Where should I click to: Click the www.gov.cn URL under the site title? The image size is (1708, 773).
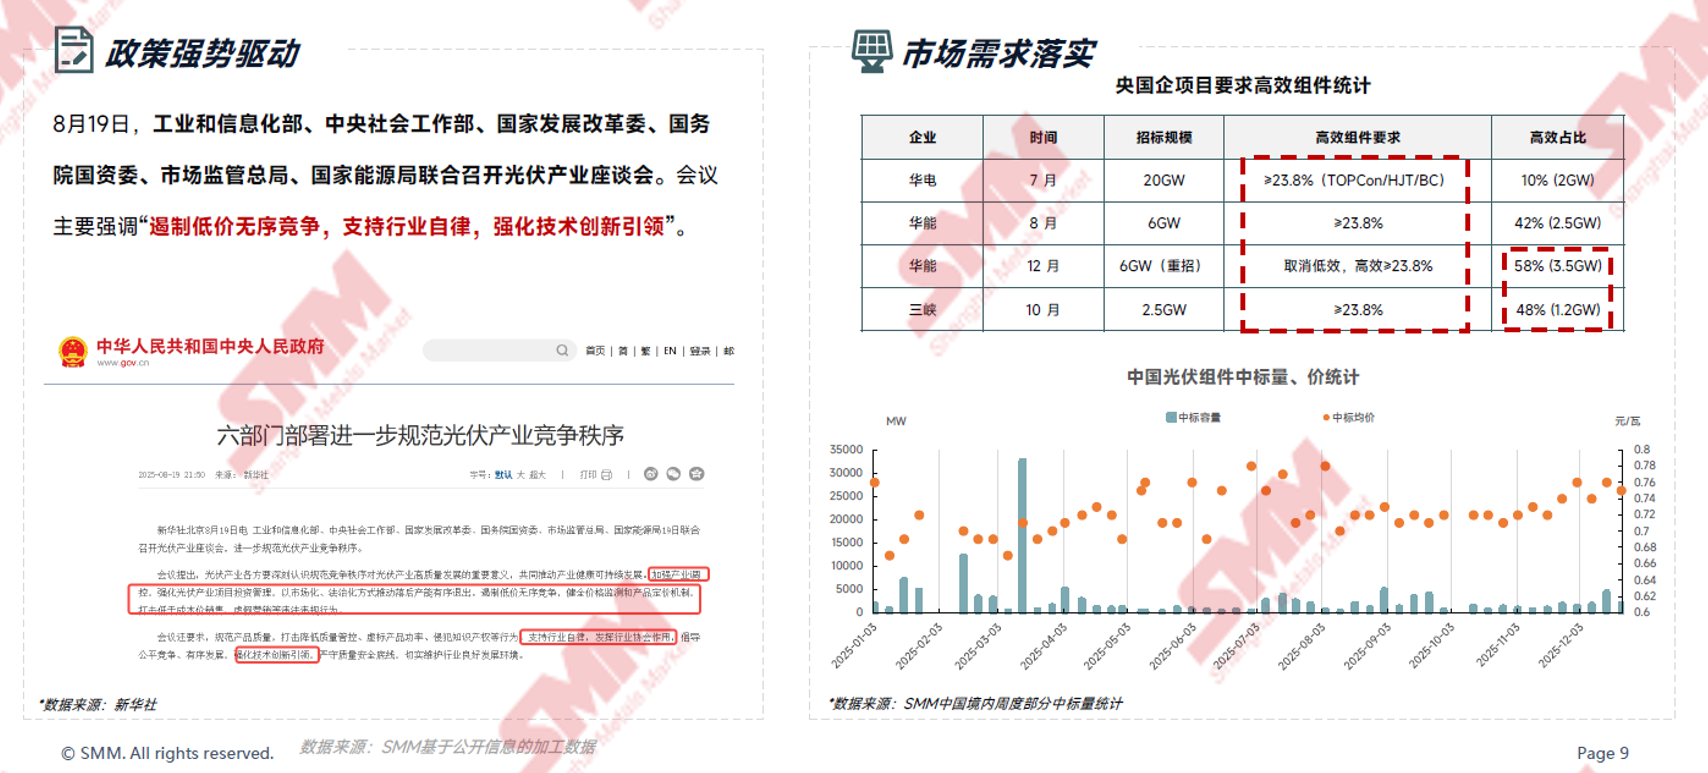pyautogui.click(x=123, y=363)
